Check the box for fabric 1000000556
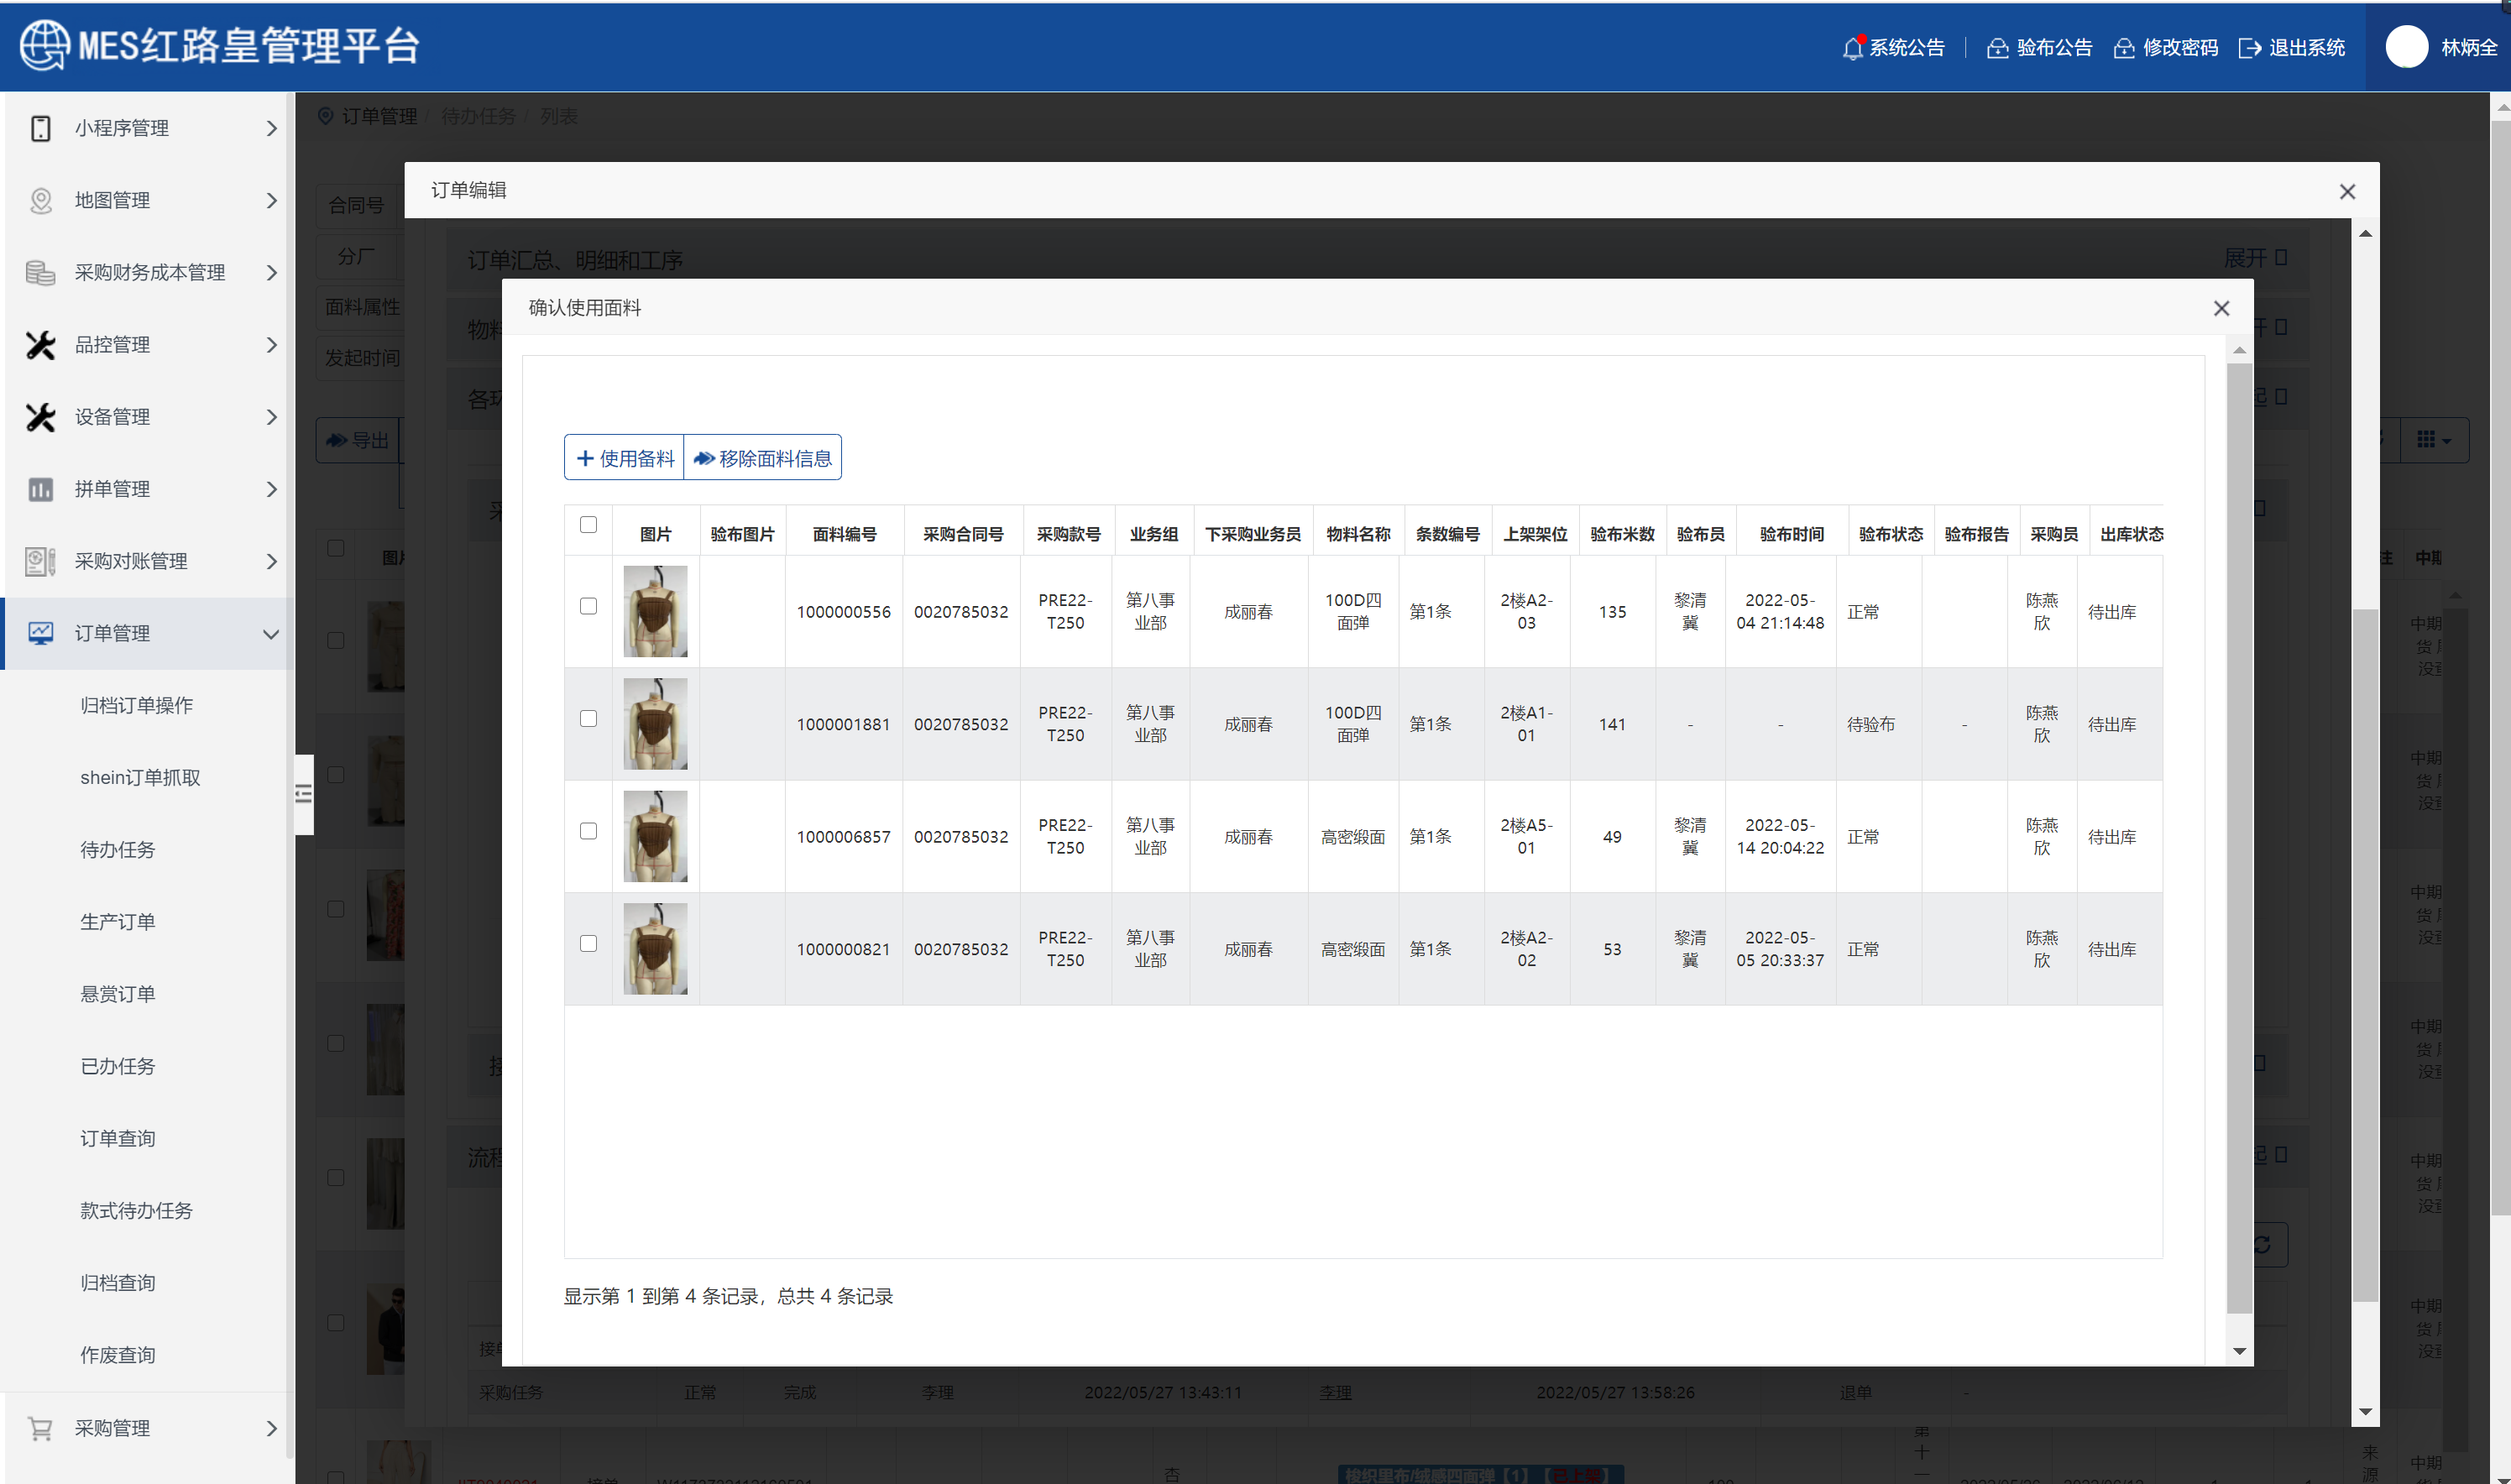The height and width of the screenshot is (1484, 2511). pos(588,606)
